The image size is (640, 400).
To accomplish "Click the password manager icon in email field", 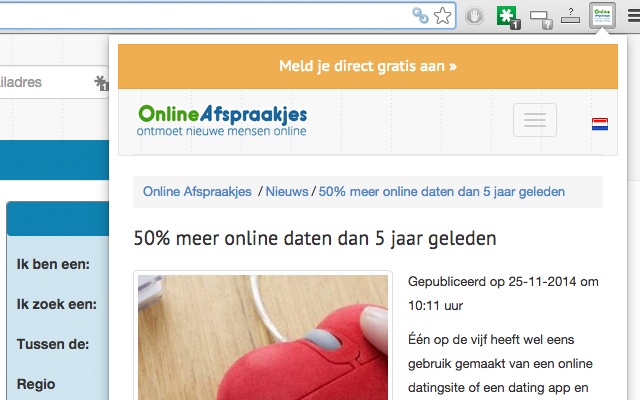I will 101,83.
